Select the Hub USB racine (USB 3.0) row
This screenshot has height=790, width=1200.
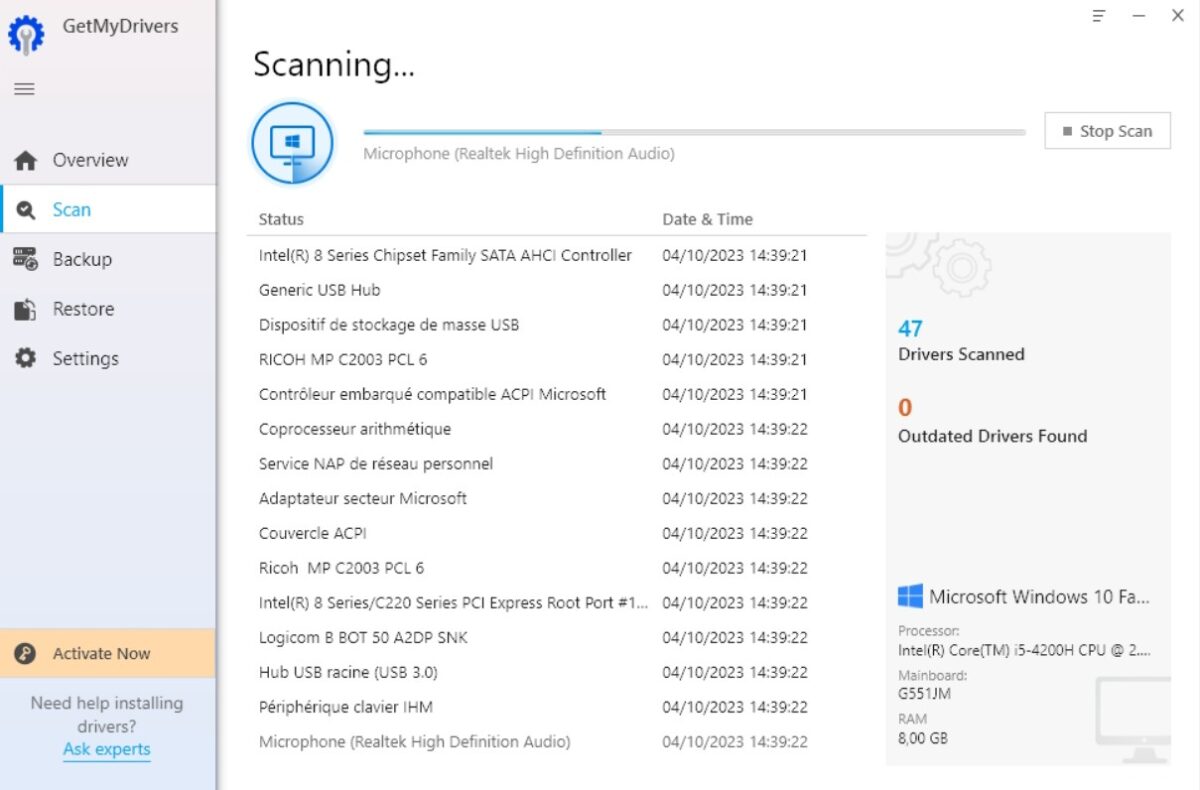coord(556,672)
